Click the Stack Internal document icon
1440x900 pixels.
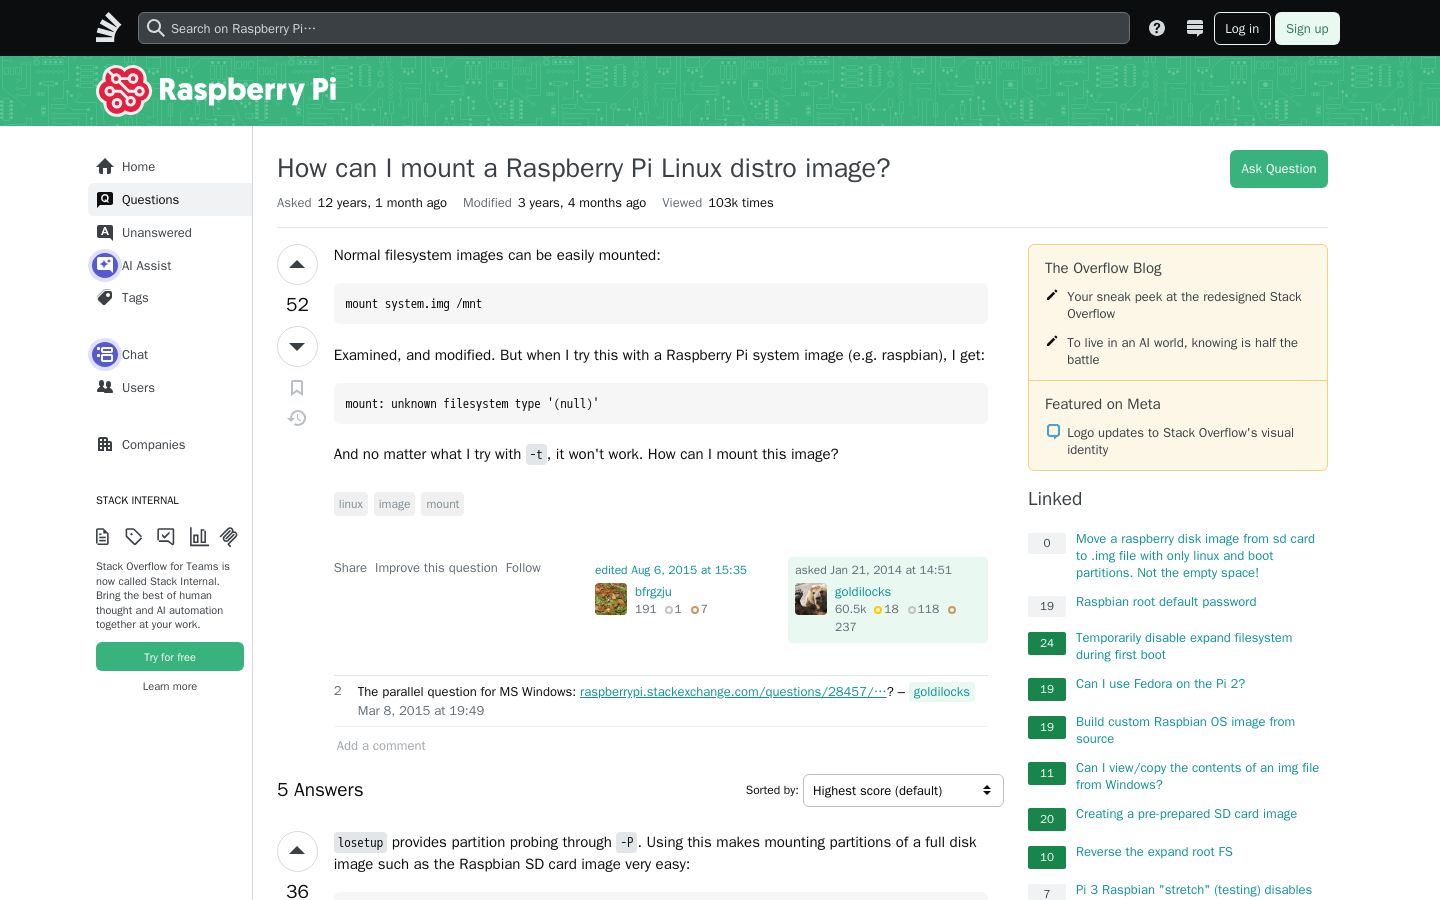tap(103, 537)
